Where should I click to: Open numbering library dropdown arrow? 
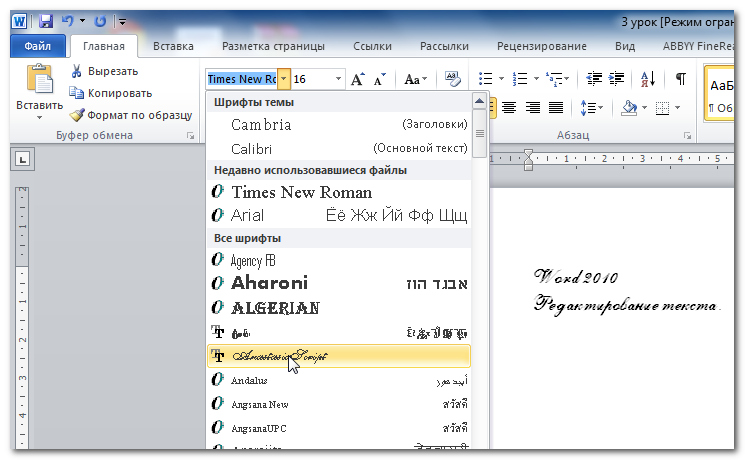[x=536, y=78]
